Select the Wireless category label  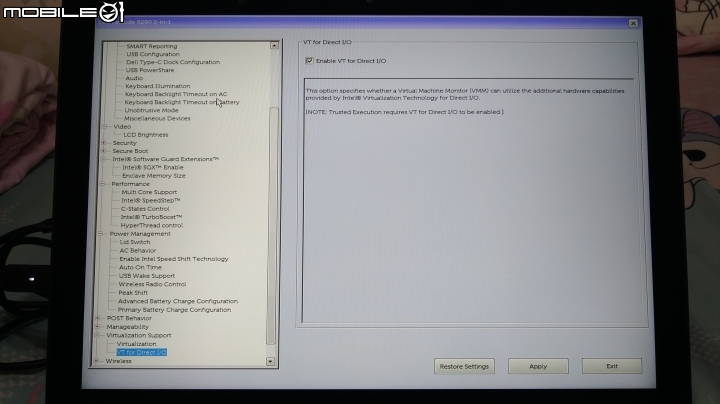click(118, 361)
